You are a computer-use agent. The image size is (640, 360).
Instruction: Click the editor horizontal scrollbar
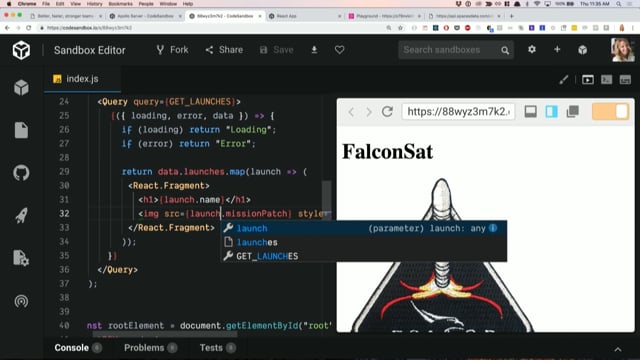click(165, 334)
